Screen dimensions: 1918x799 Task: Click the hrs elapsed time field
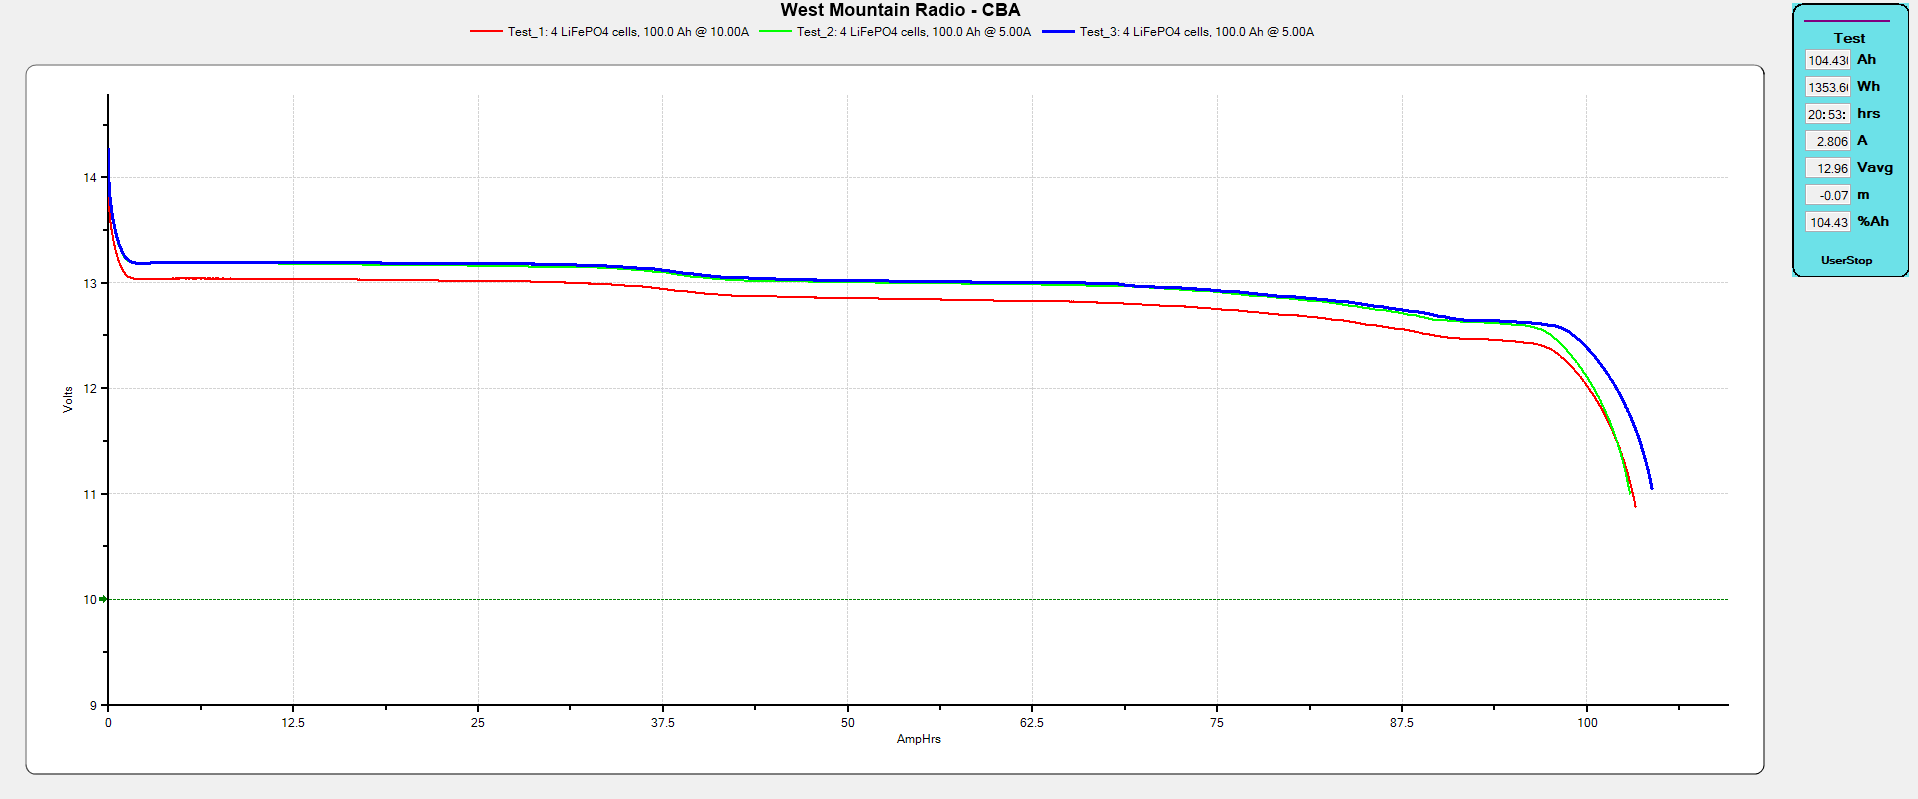click(x=1827, y=115)
